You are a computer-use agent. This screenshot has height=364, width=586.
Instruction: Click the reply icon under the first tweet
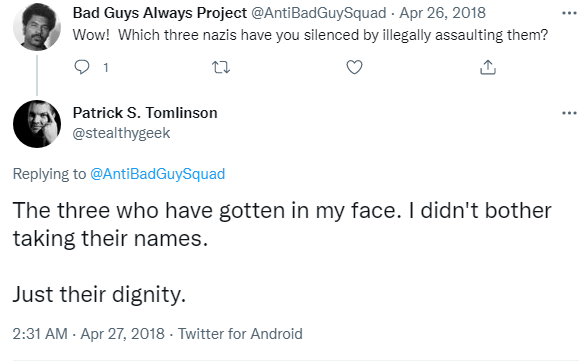[82, 67]
